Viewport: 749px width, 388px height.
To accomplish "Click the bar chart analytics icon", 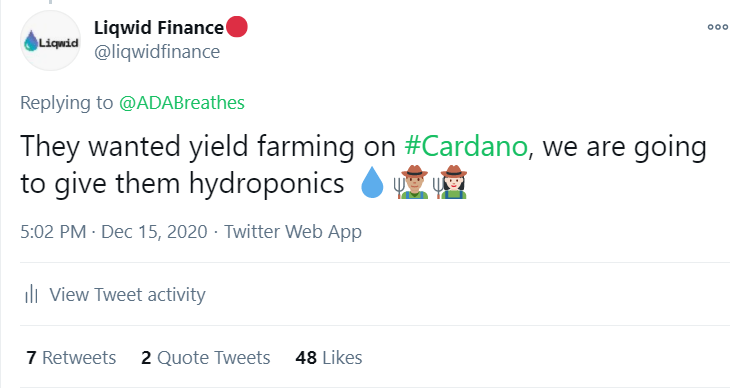I will [x=31, y=294].
